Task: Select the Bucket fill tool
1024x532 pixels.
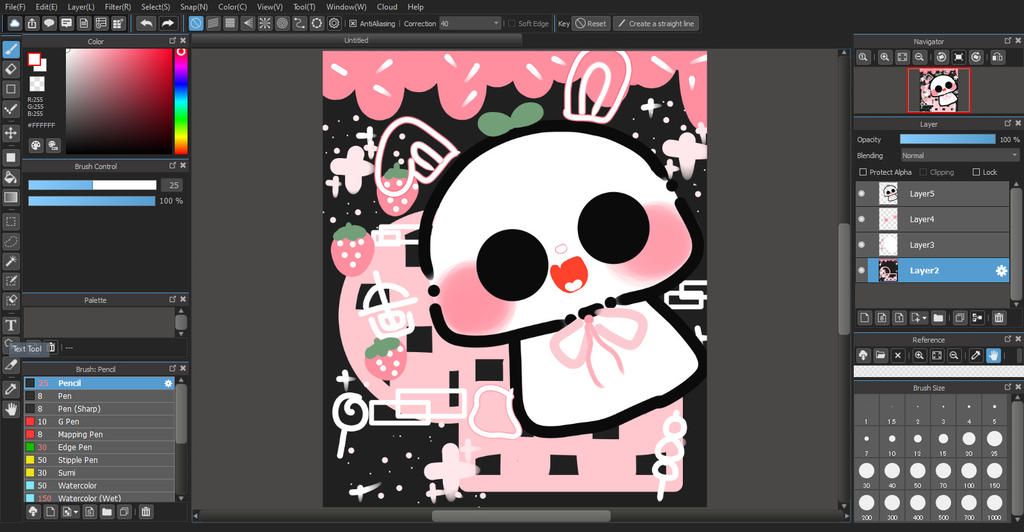Action: tap(11, 178)
